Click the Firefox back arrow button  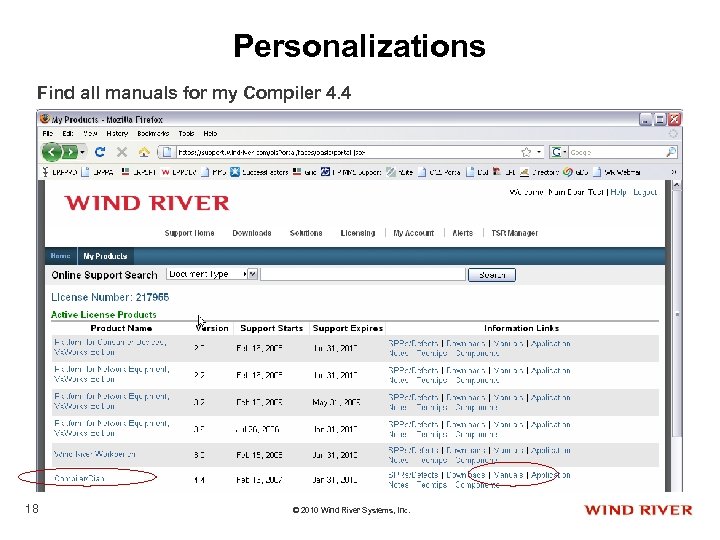(52, 152)
